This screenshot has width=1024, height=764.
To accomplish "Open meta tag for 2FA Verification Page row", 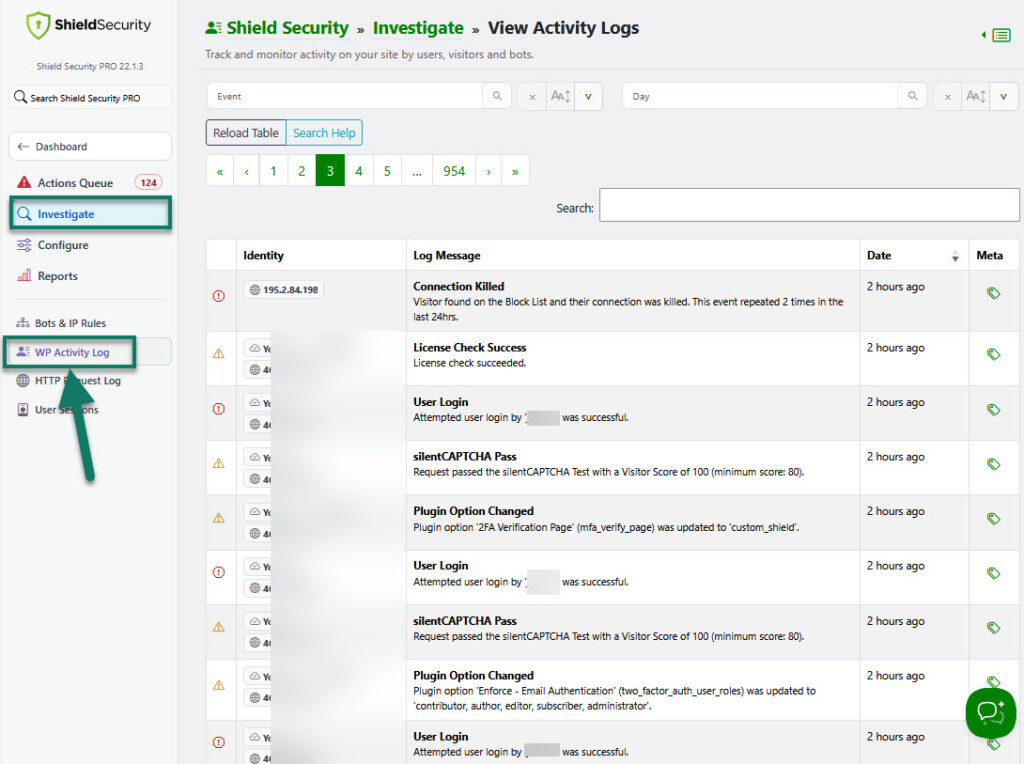I will click(x=993, y=518).
